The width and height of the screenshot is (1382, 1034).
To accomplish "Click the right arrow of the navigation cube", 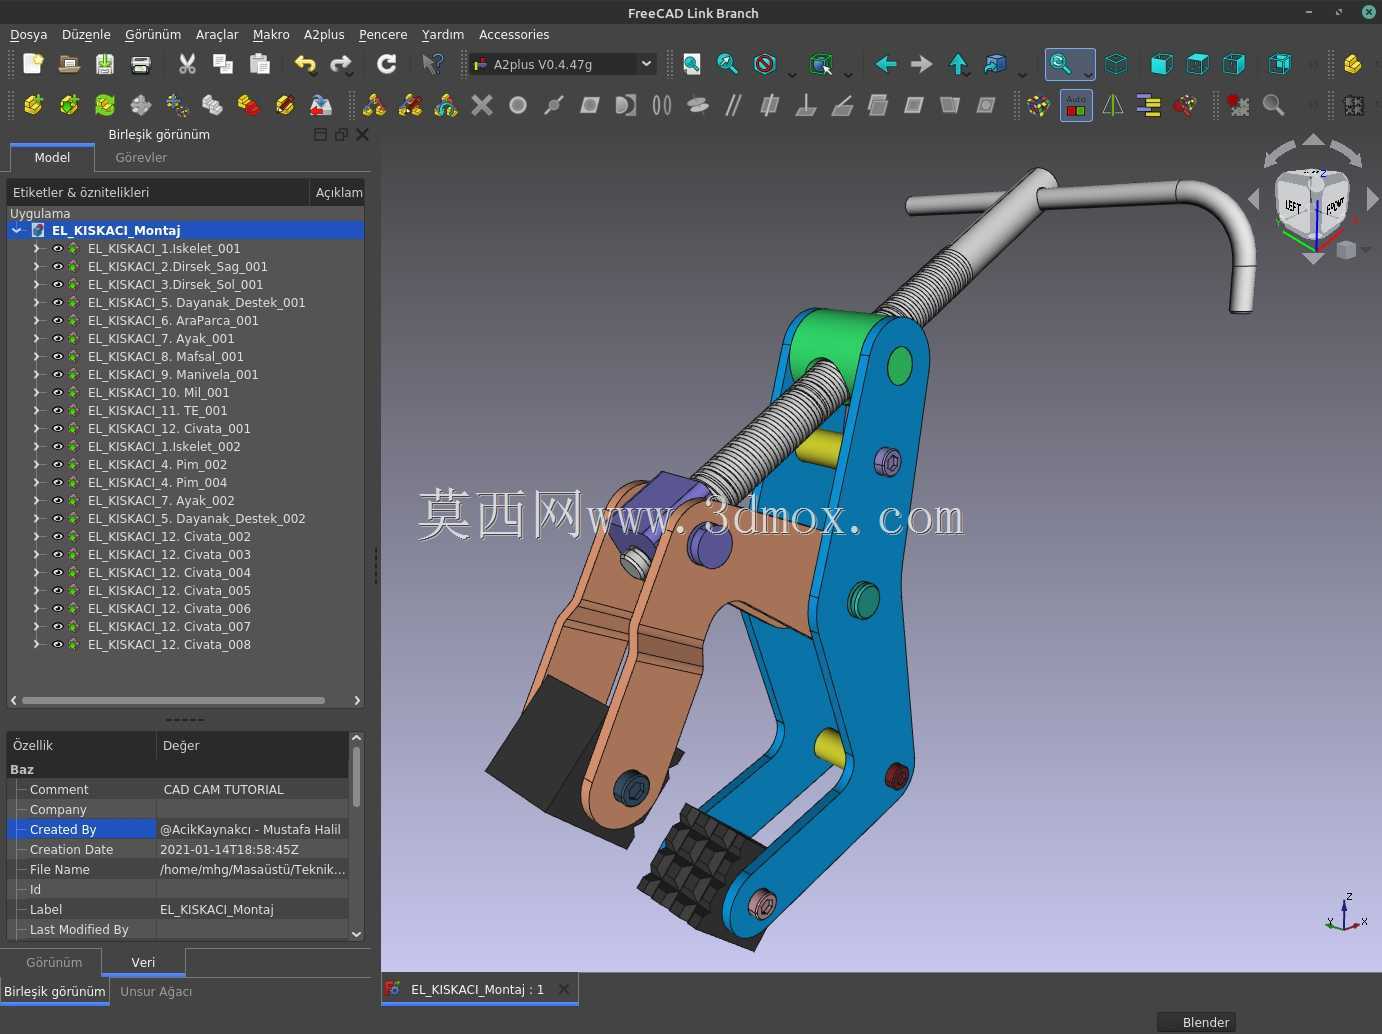I will [1372, 200].
